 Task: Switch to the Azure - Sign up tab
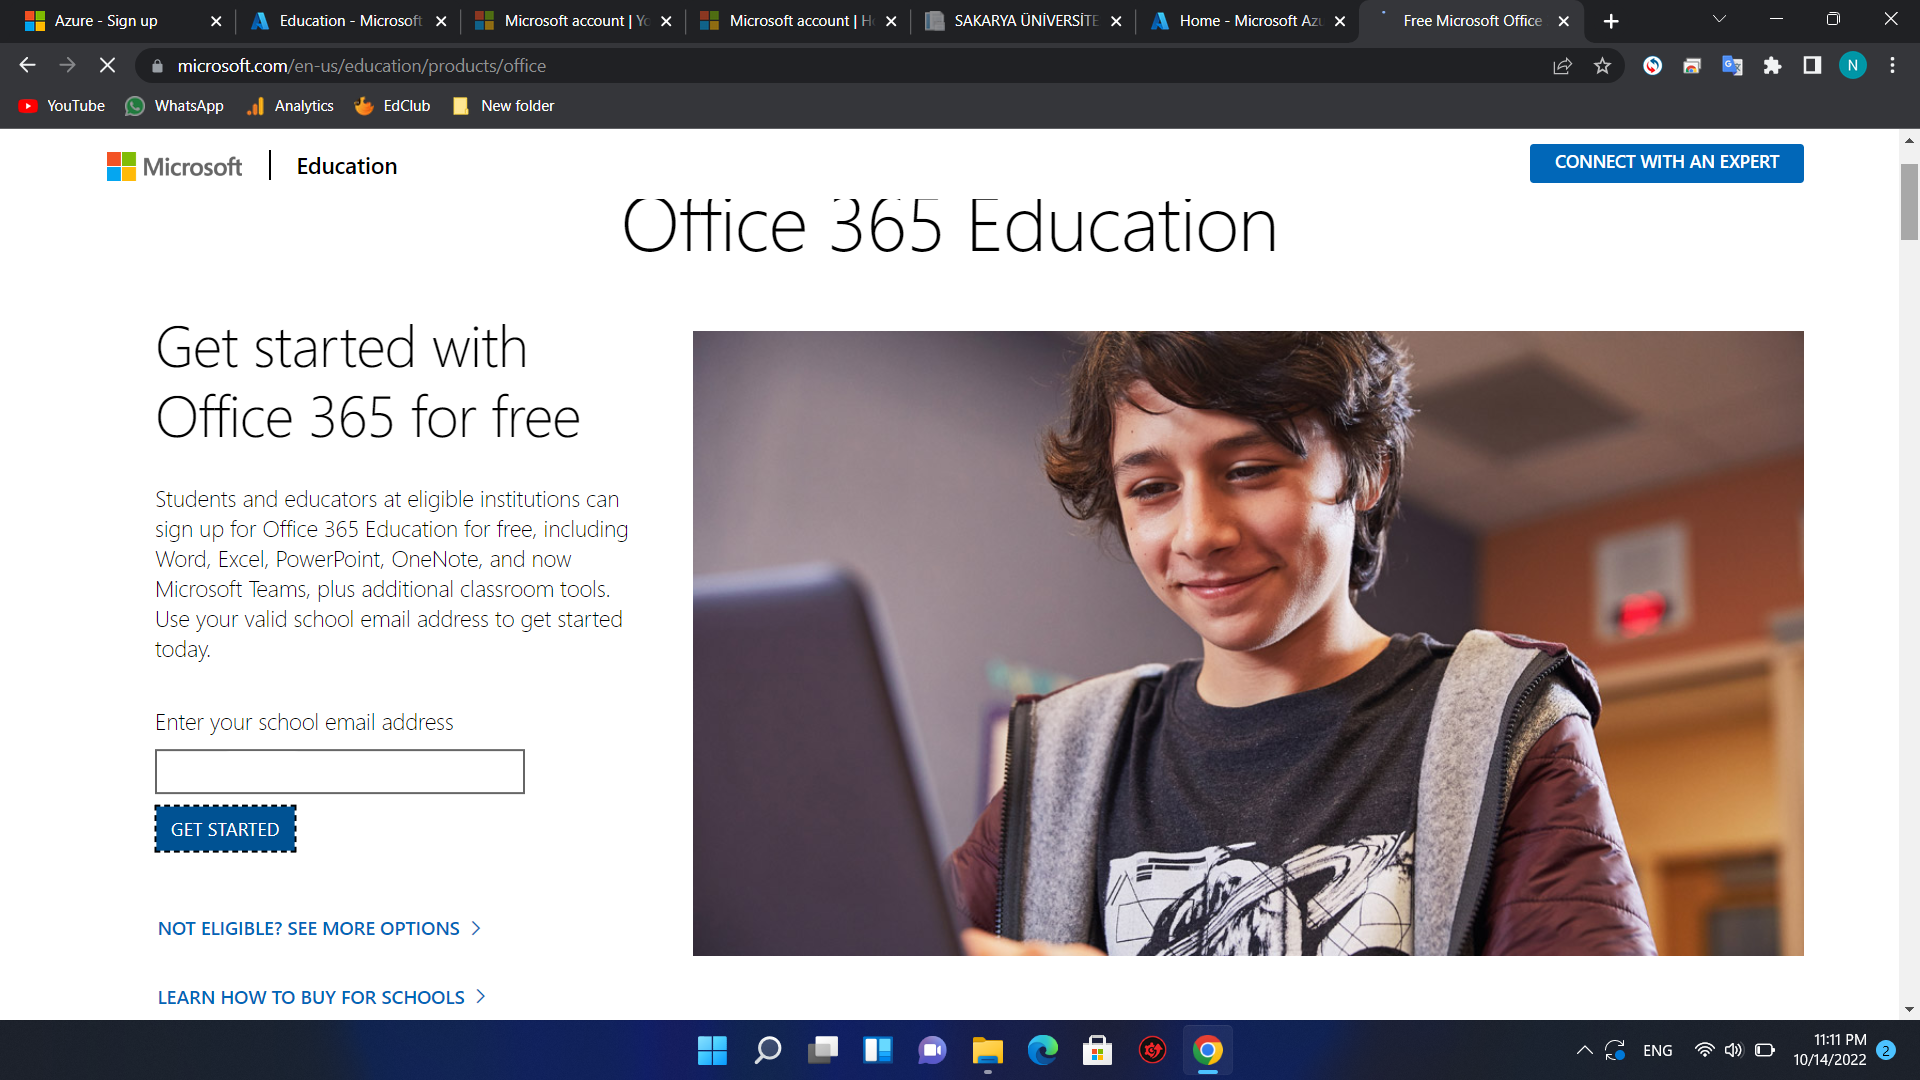pyautogui.click(x=106, y=21)
